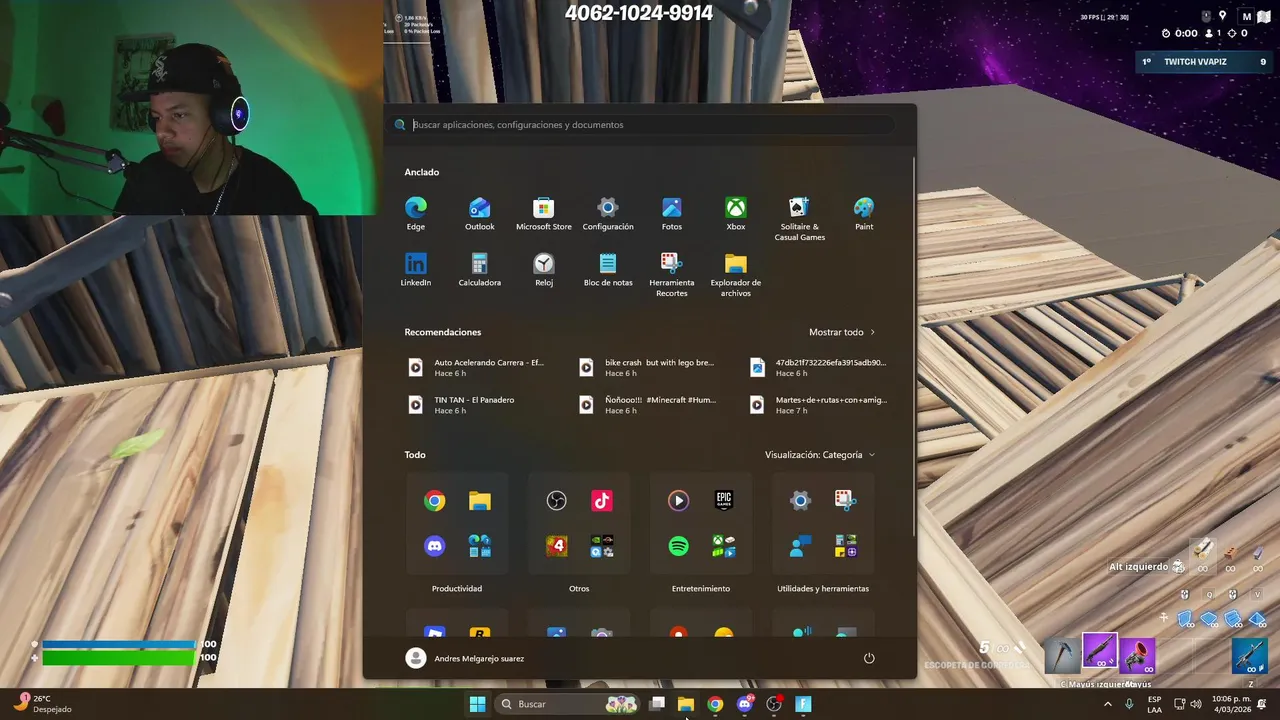The height and width of the screenshot is (720, 1280).
Task: Open the Edge pinned app
Action: pos(416,213)
